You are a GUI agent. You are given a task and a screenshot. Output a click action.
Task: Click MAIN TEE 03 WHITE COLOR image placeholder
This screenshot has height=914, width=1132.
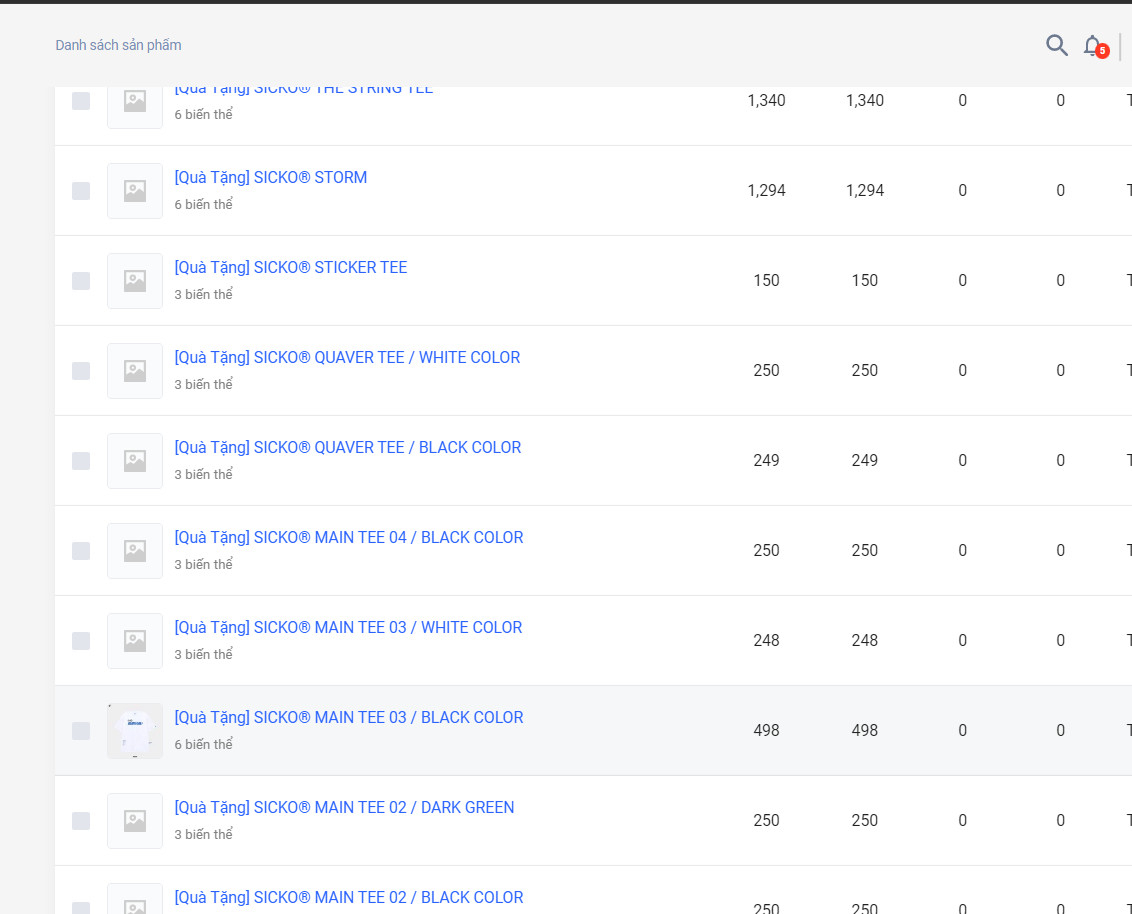tap(135, 641)
